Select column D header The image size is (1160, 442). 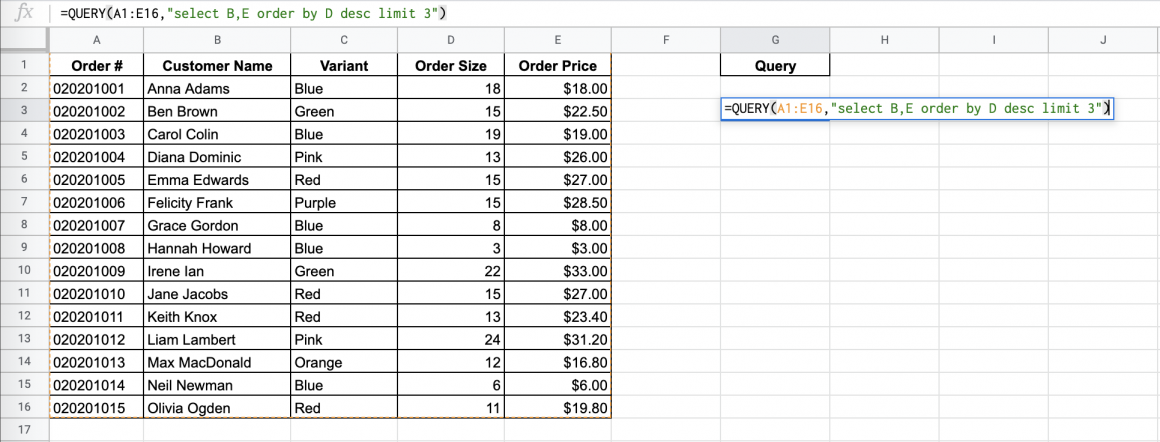[x=450, y=40]
